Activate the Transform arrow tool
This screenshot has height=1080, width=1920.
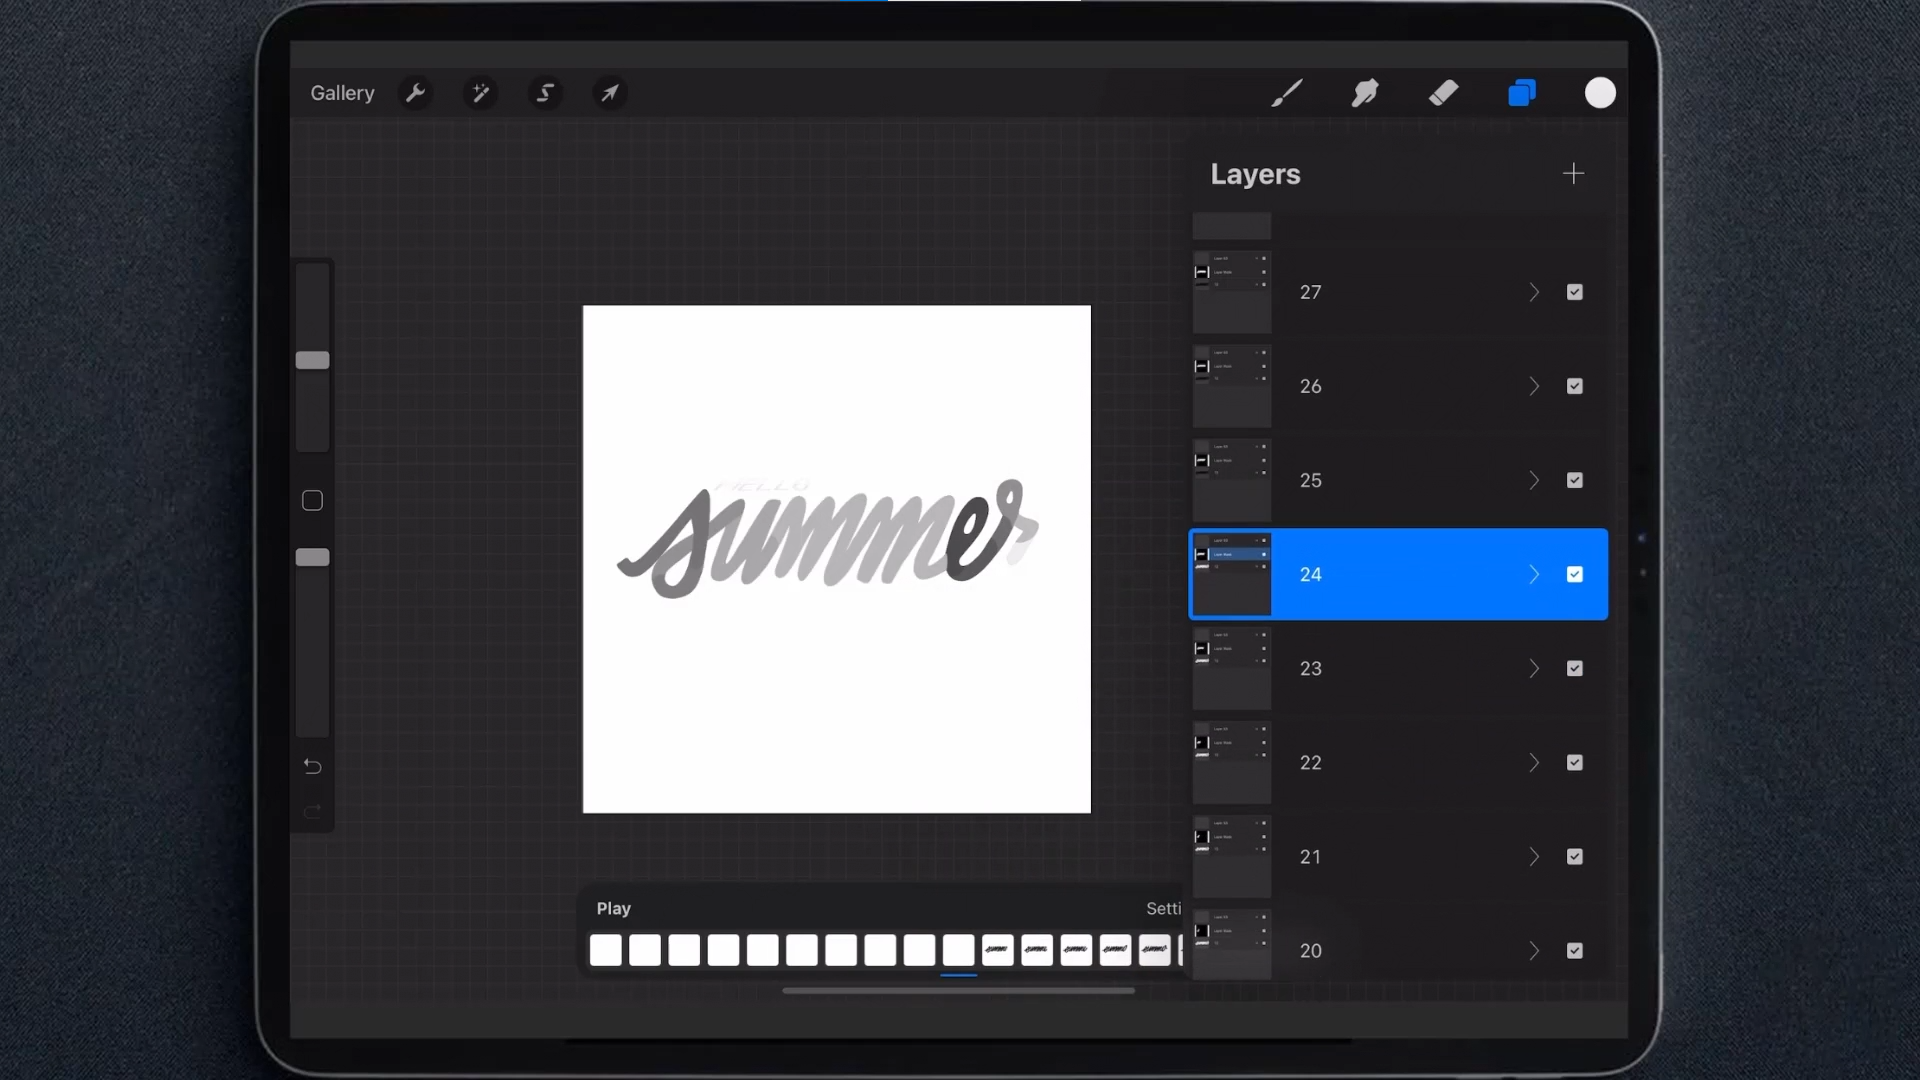coord(610,92)
